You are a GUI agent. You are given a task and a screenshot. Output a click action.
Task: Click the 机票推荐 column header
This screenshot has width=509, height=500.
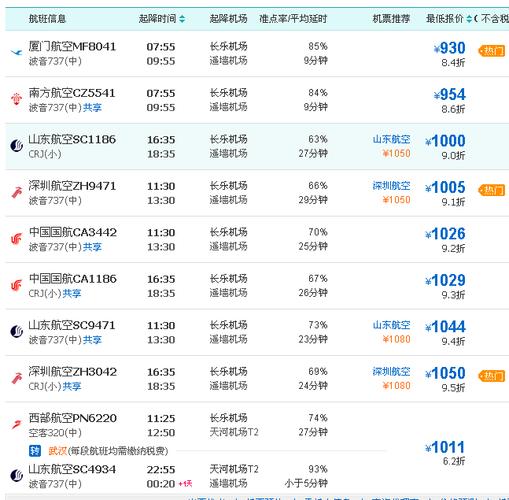point(391,19)
